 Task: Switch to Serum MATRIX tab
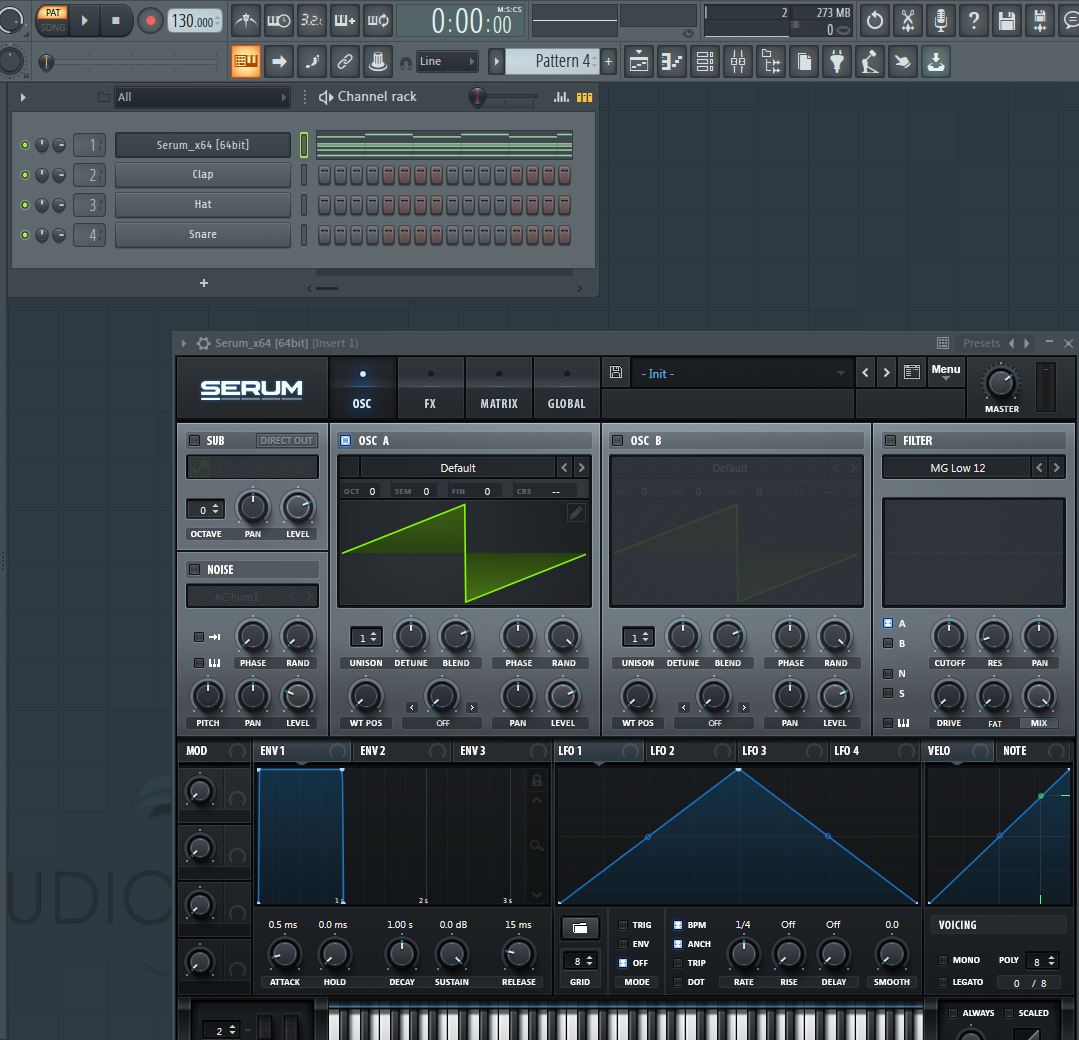click(x=499, y=388)
